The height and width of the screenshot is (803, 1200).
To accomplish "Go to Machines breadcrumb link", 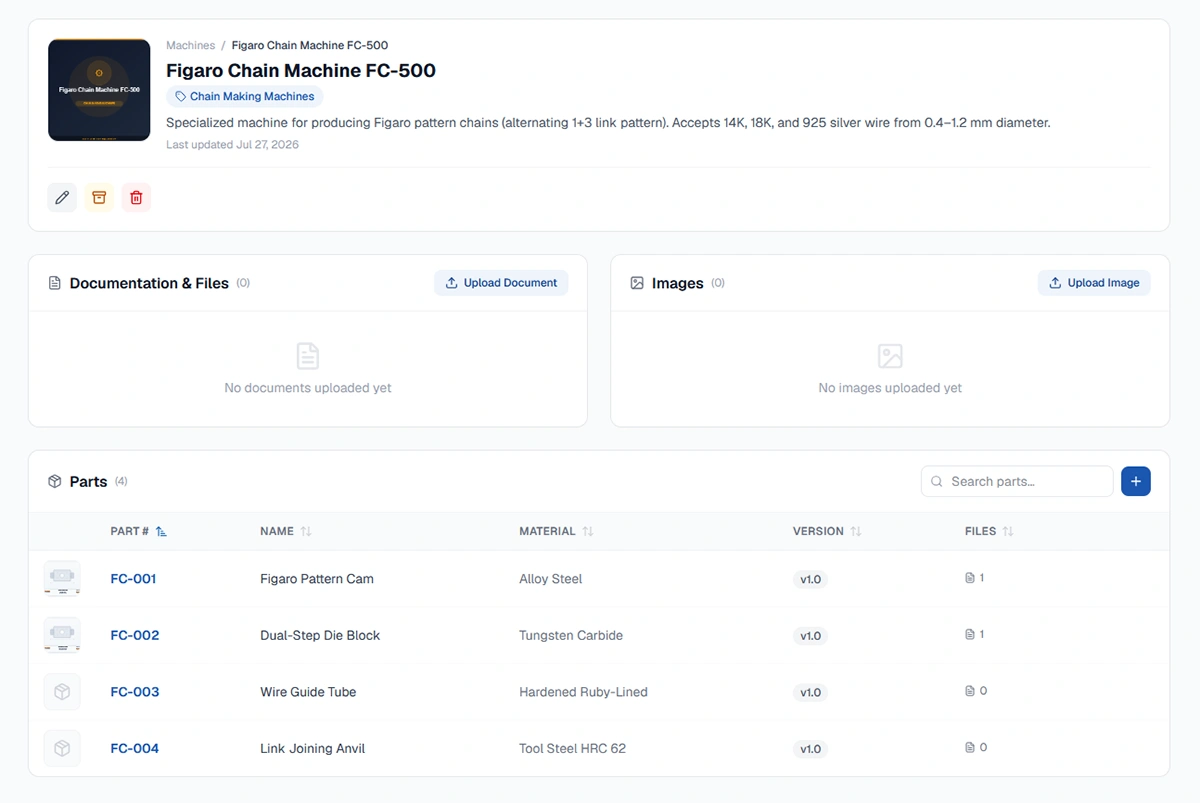I will coord(190,45).
